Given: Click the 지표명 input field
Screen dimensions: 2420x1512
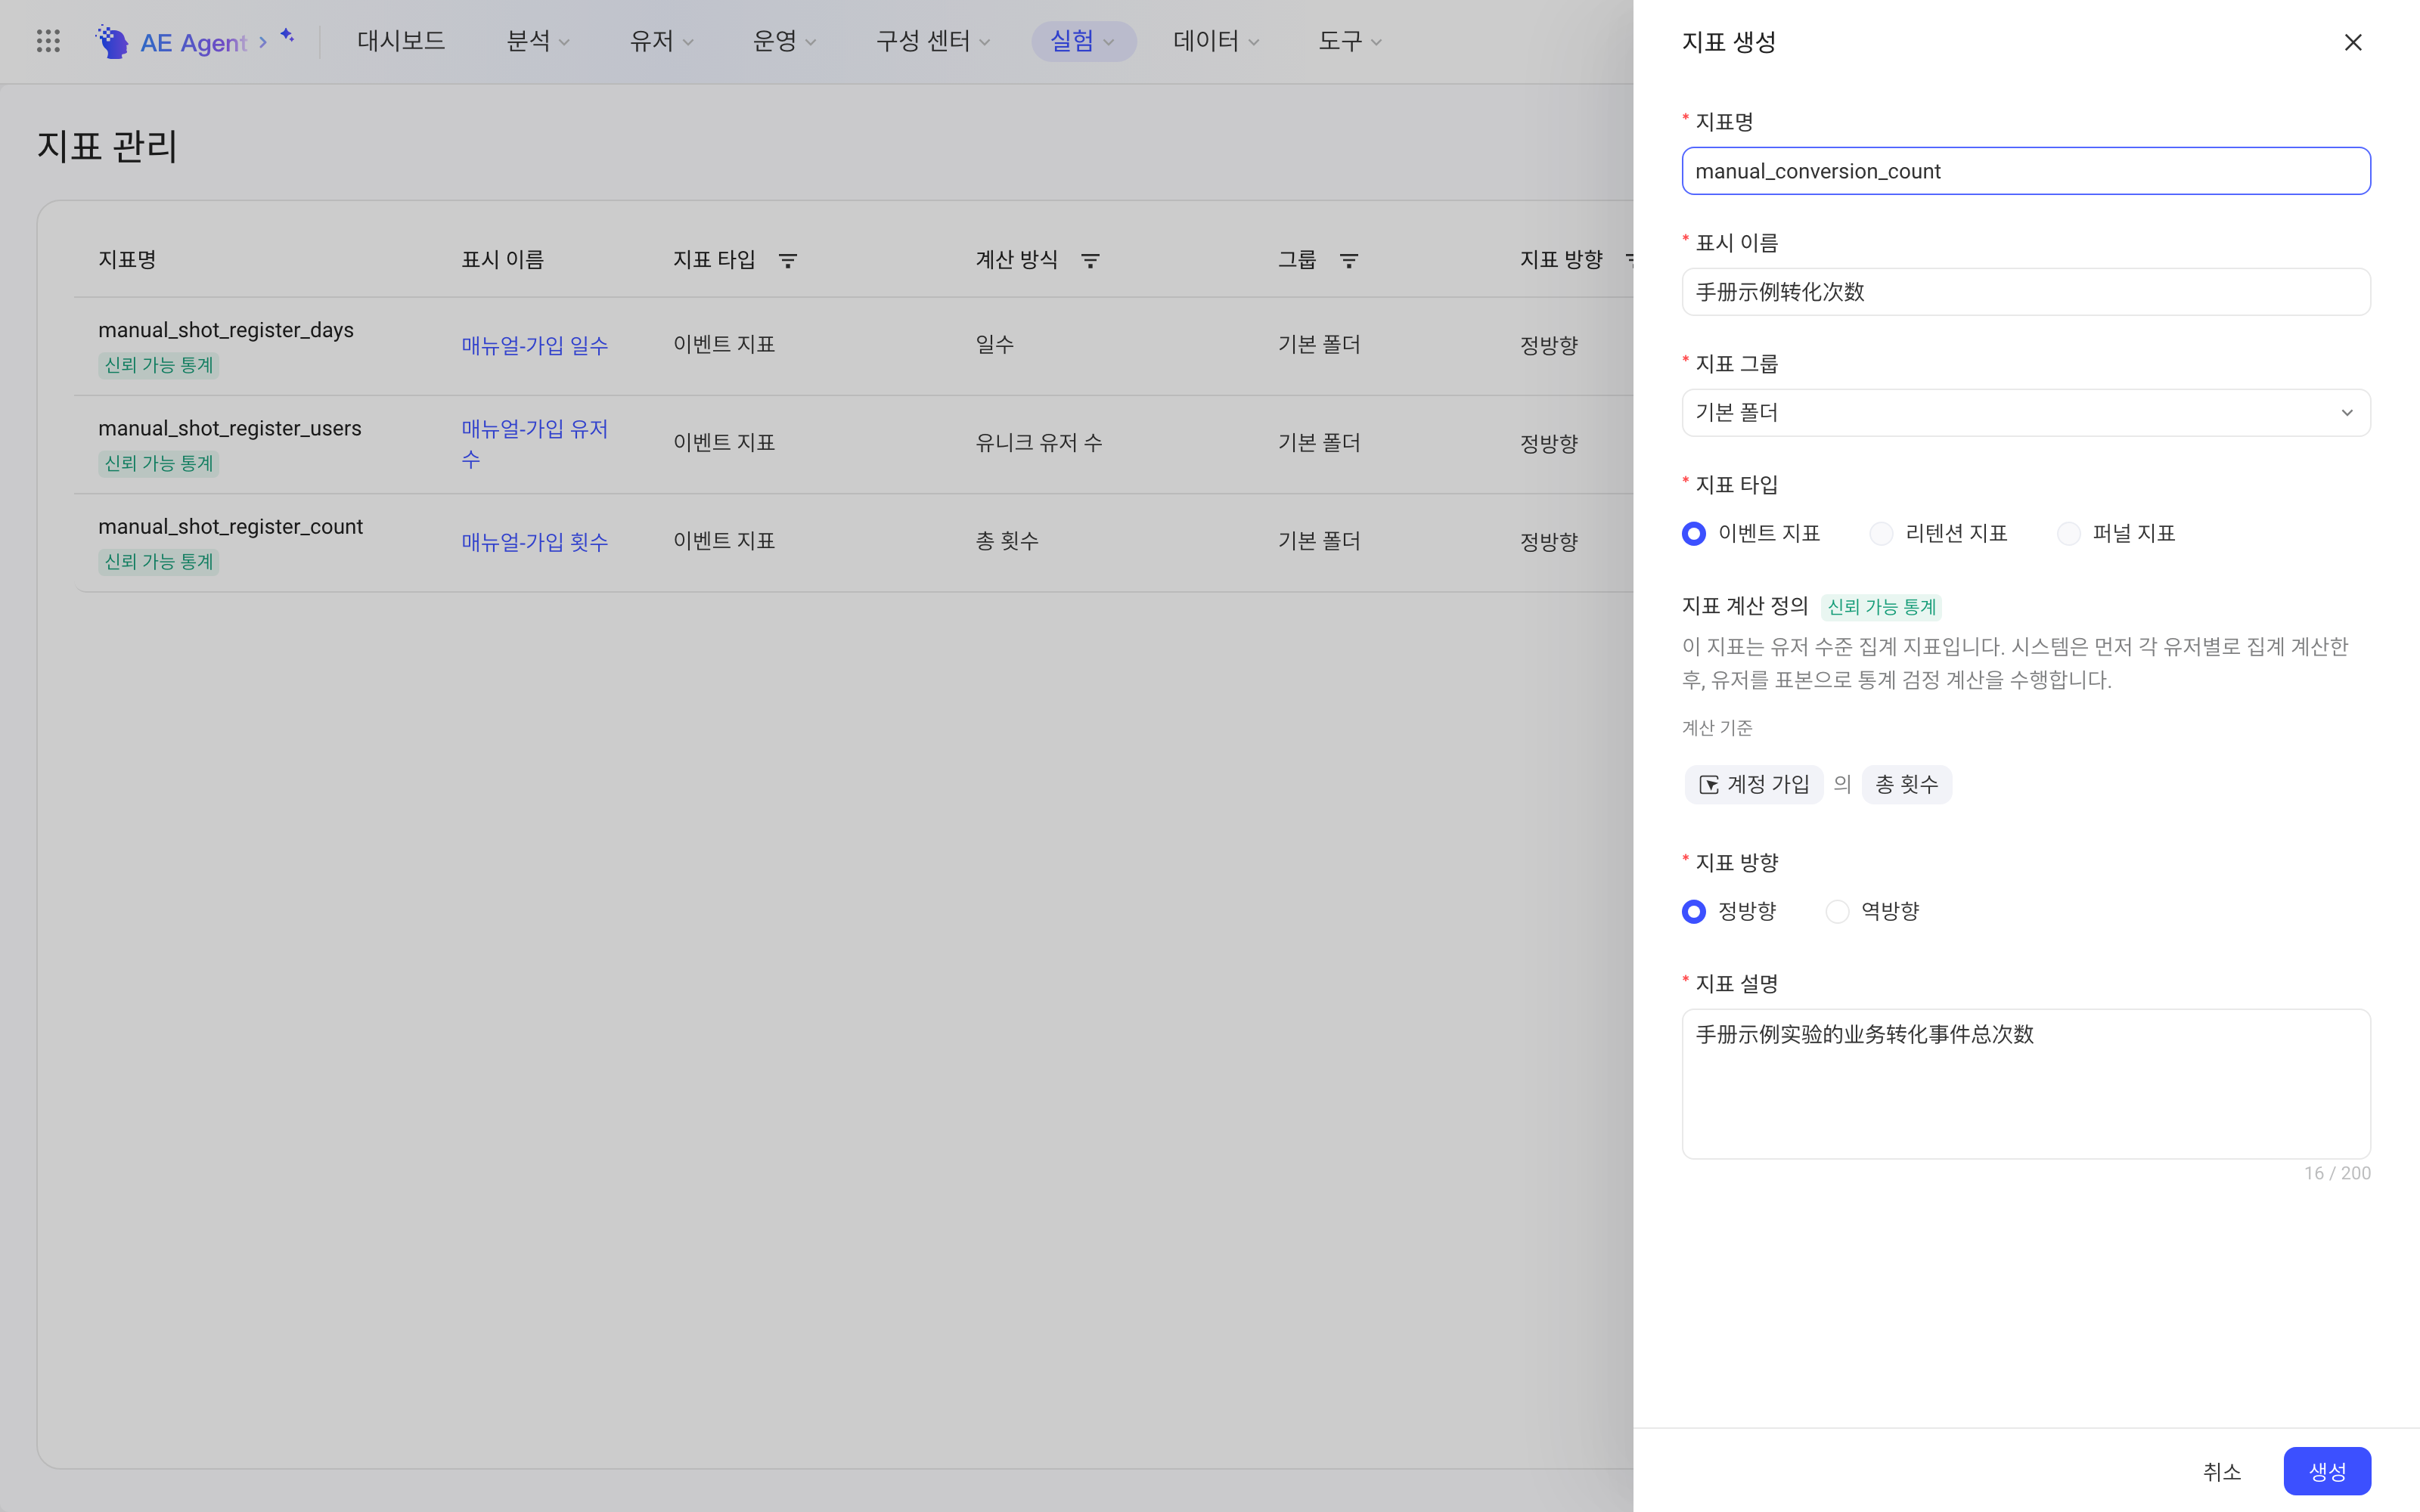Looking at the screenshot, I should pyautogui.click(x=2026, y=171).
